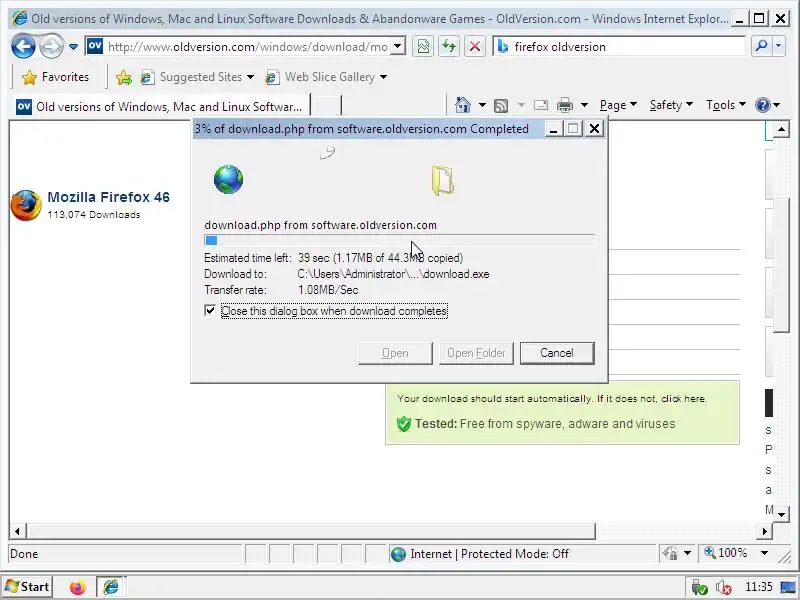800x600 pixels.
Task: Open the Safety menu
Action: (x=671, y=105)
